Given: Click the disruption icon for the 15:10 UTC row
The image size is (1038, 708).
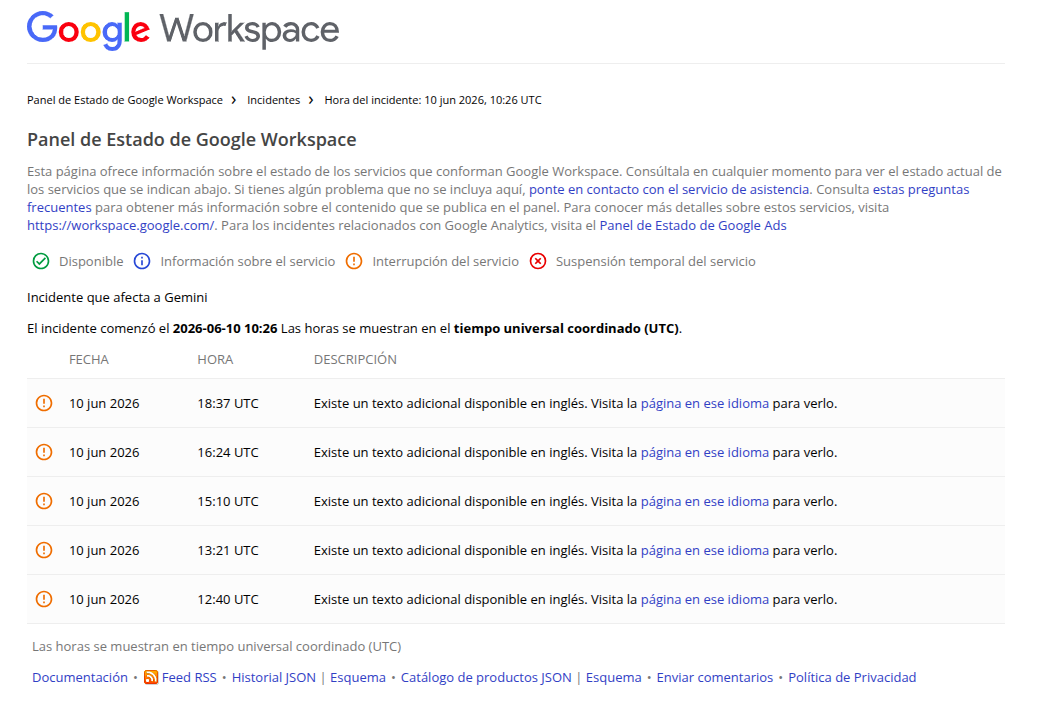Looking at the screenshot, I should tap(44, 501).
